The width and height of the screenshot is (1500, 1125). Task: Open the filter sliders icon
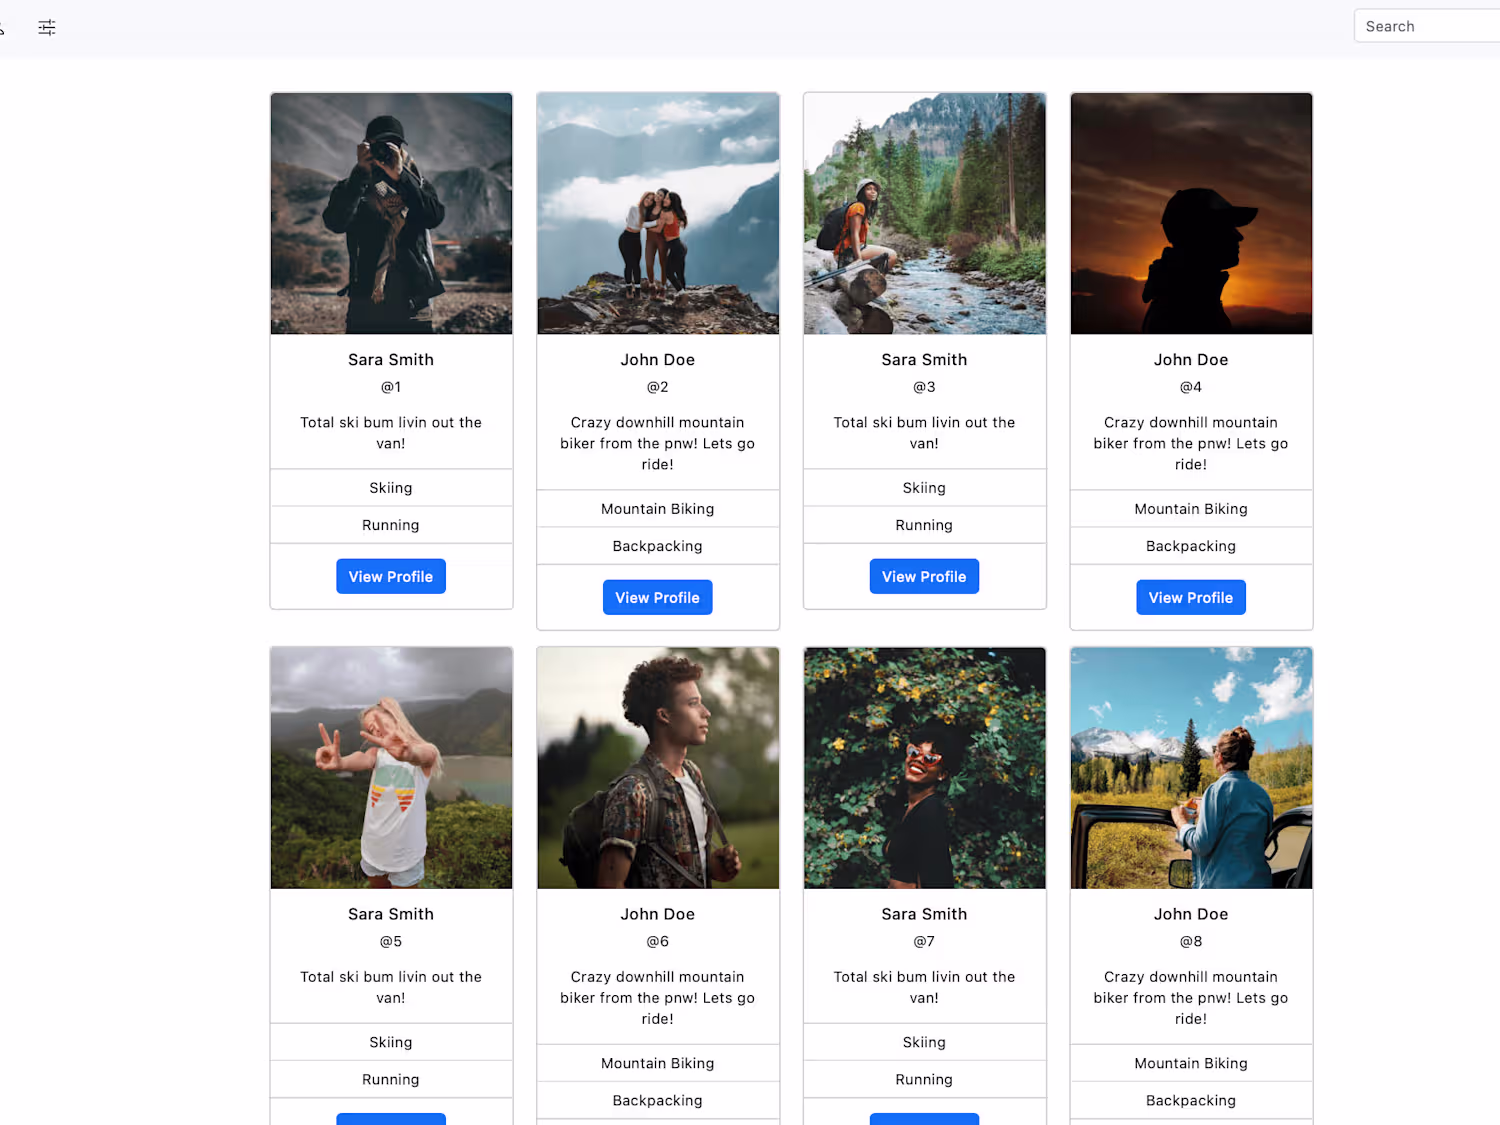47,27
